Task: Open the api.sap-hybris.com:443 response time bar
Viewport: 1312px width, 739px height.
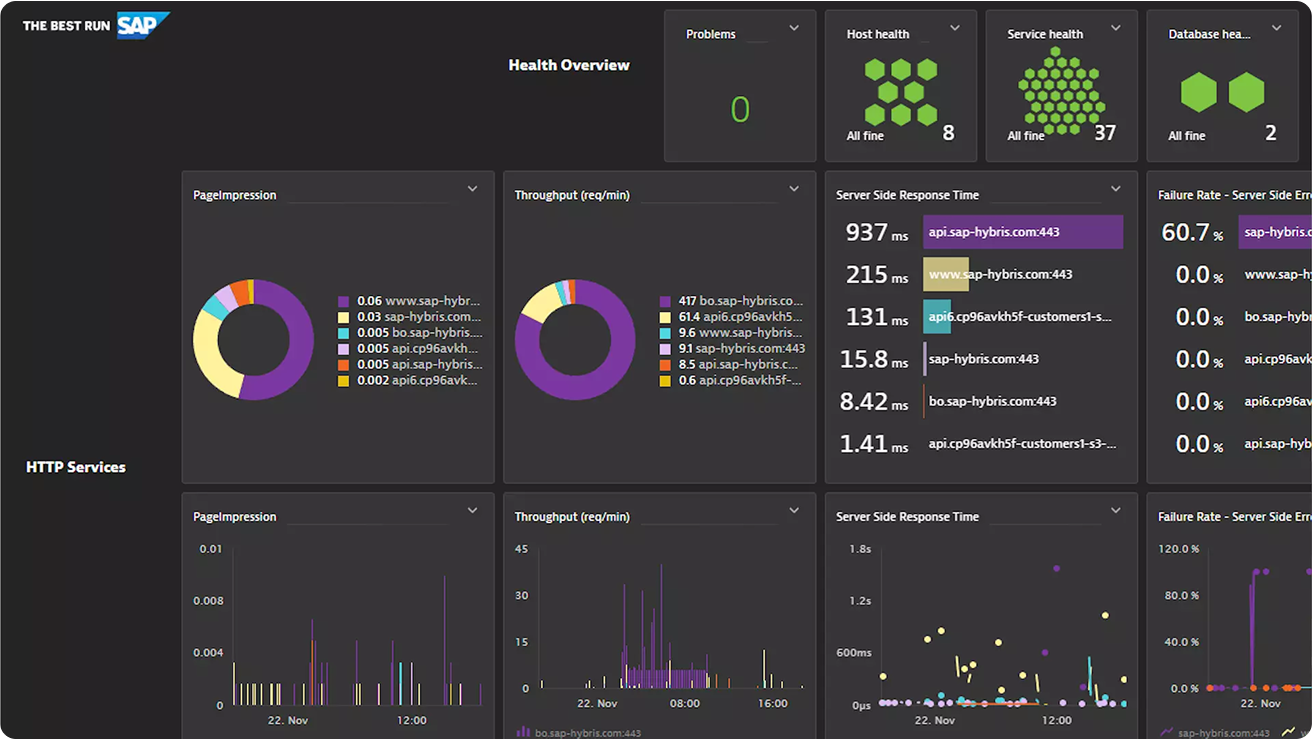Action: (x=1022, y=232)
